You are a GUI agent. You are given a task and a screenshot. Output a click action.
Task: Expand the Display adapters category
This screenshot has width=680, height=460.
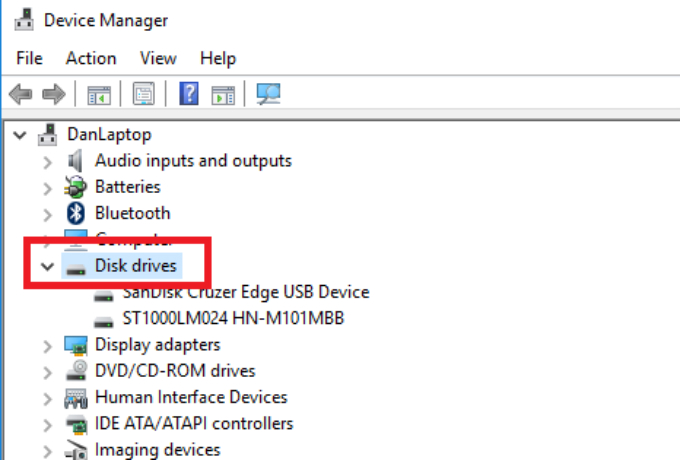[x=46, y=345]
